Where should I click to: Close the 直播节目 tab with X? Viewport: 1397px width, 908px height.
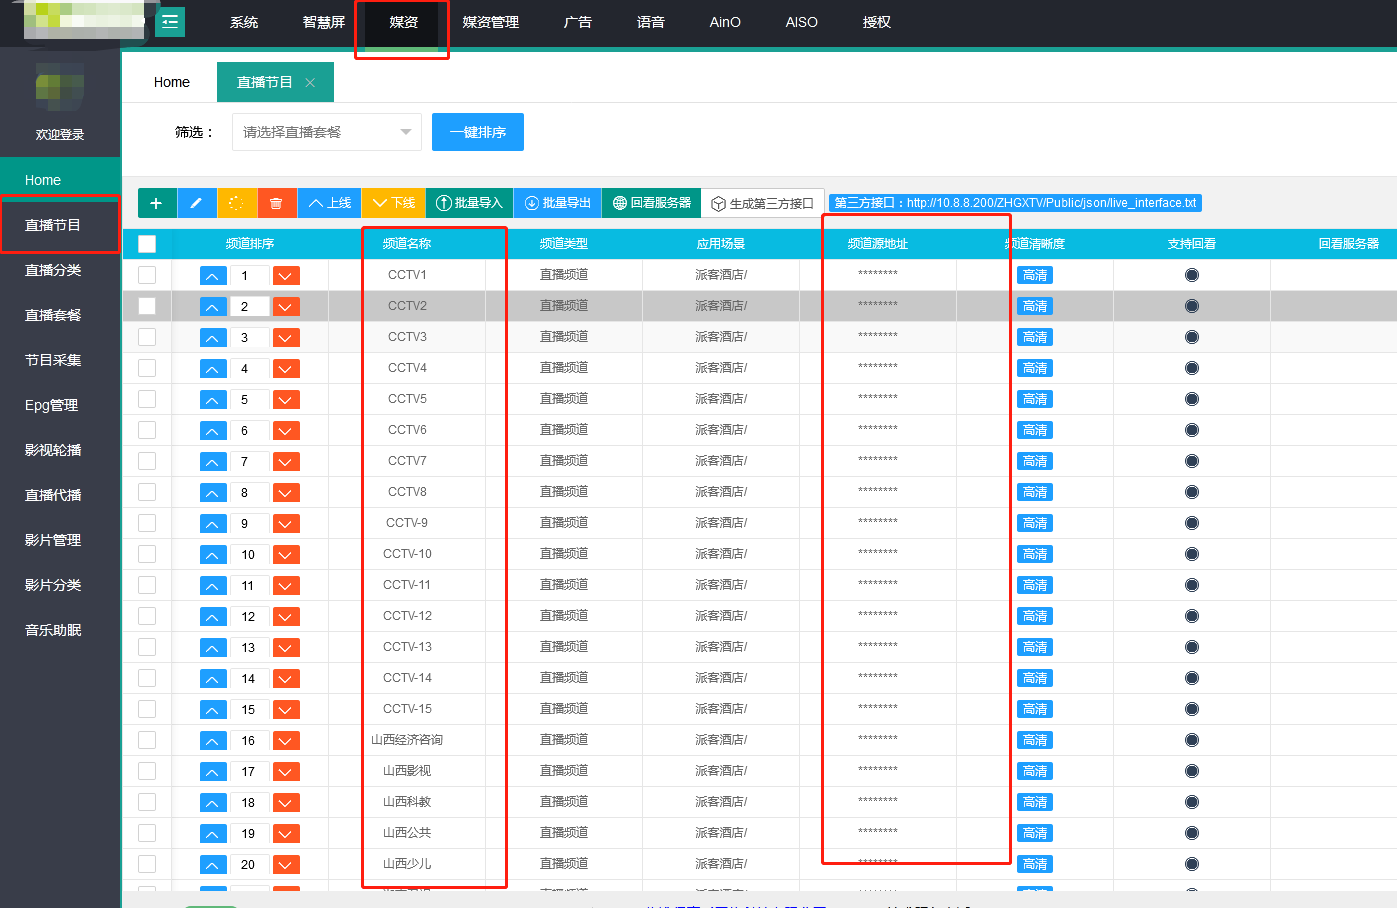pos(310,83)
